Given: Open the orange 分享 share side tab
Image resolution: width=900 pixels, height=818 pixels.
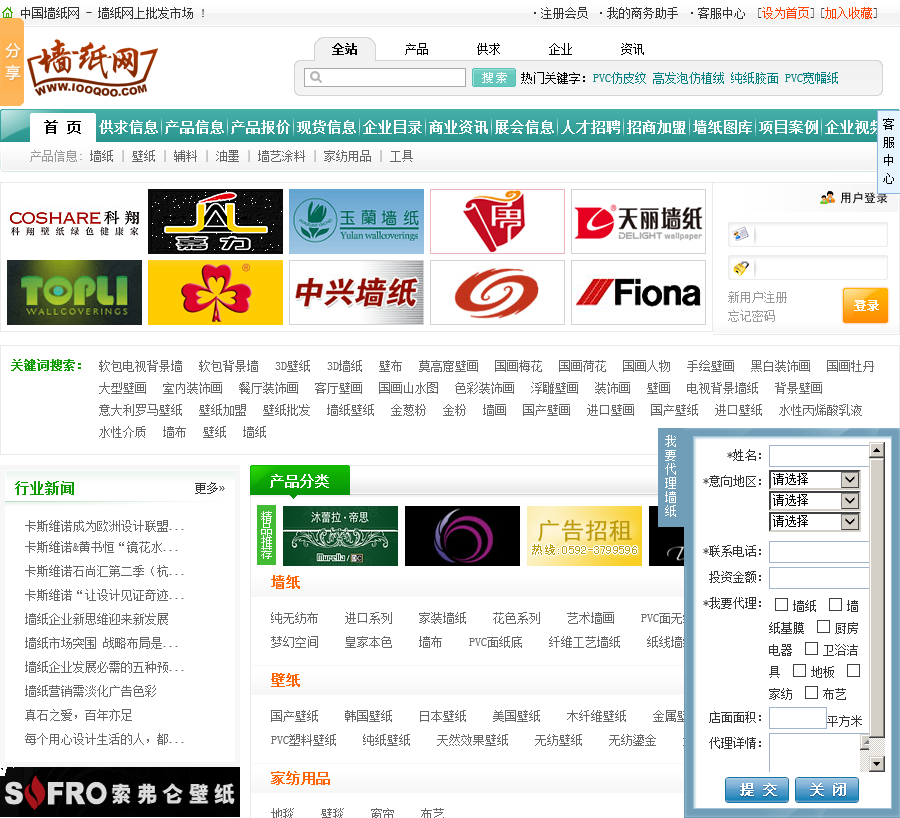Looking at the screenshot, I should tap(12, 62).
